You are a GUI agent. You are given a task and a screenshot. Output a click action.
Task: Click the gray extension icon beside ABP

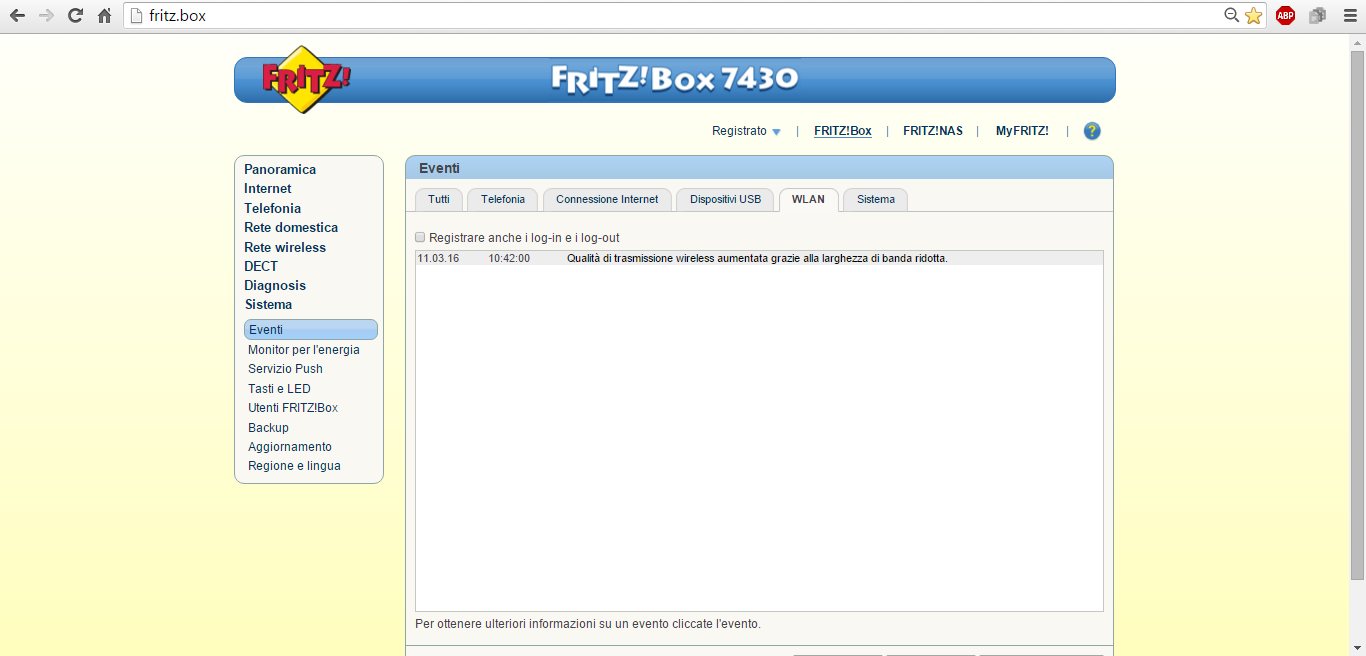[1317, 15]
